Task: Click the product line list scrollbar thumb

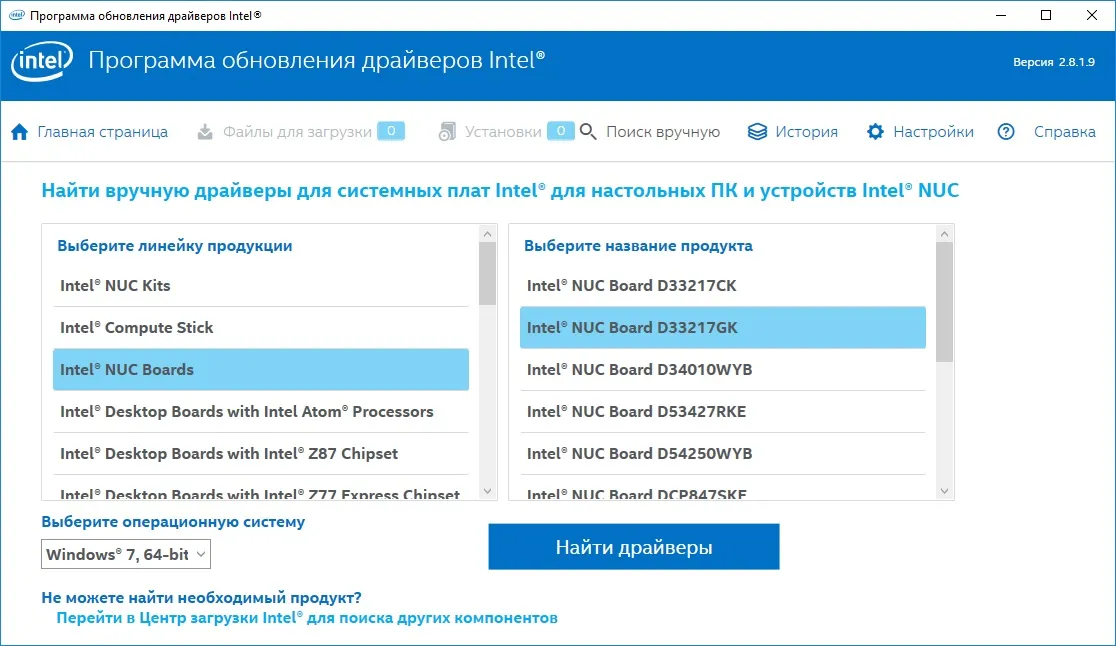Action: (488, 273)
